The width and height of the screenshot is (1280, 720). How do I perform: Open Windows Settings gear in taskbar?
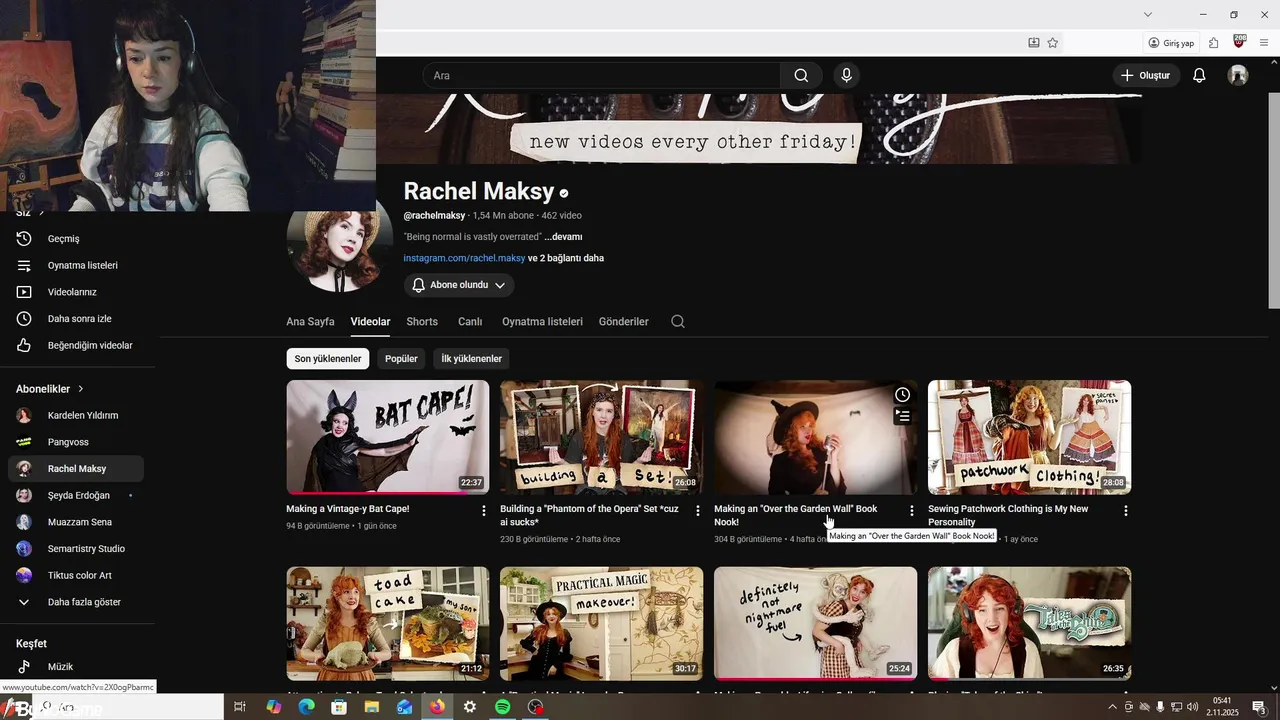470,707
